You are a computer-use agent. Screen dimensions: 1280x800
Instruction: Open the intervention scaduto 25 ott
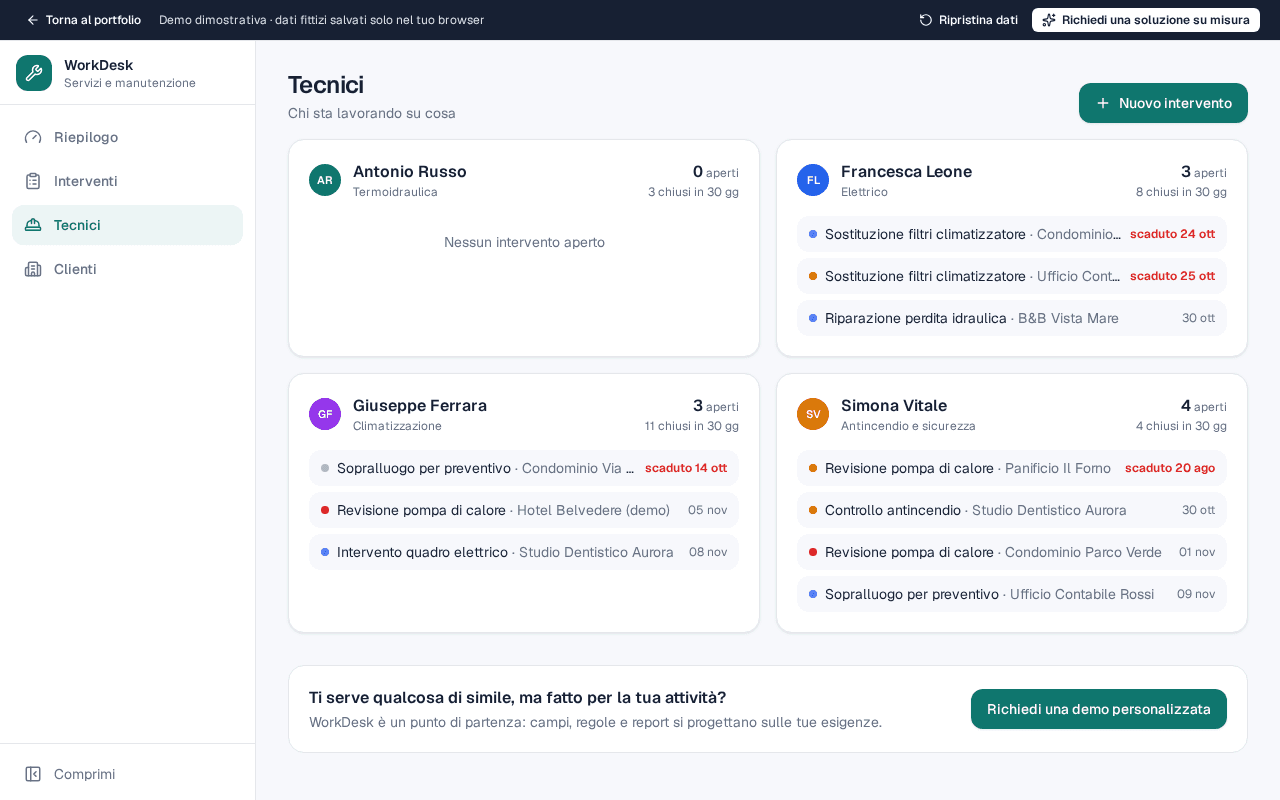(1012, 276)
